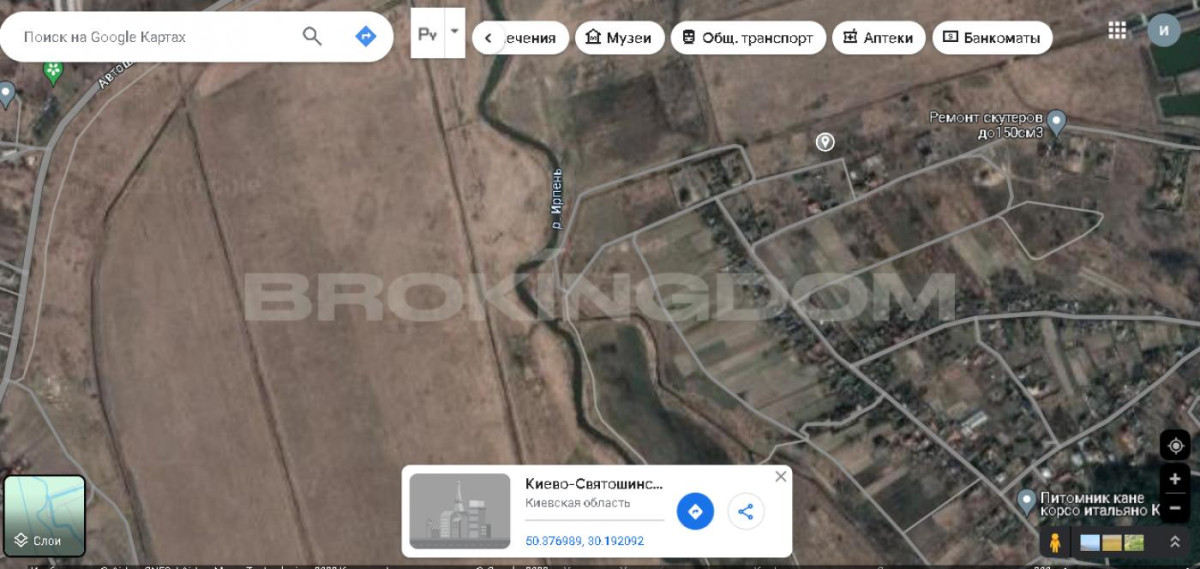
Task: Pick up the Street View pegman
Action: click(1054, 543)
